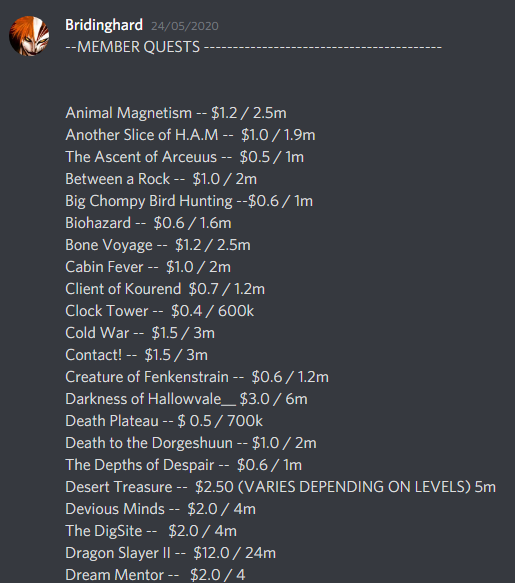This screenshot has height=583, width=515.
Task: Click the MEMBER QUESTS header line
Action: tap(254, 47)
